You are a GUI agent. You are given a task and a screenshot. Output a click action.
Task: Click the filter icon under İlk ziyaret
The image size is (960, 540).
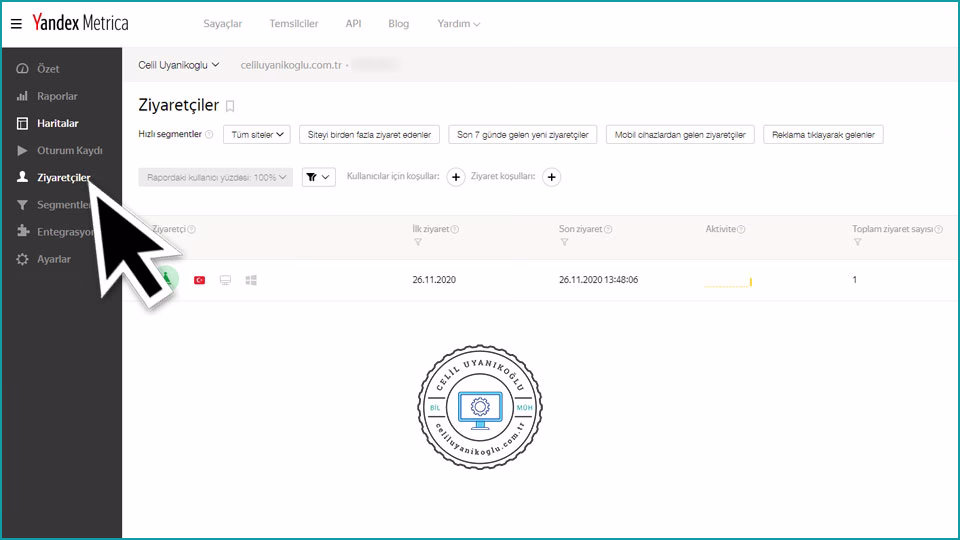[417, 242]
